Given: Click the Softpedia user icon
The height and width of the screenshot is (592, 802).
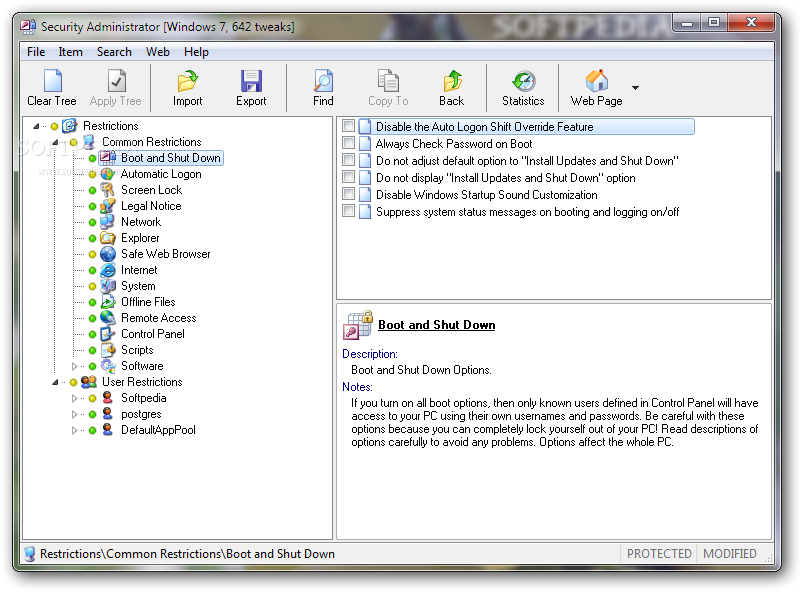Looking at the screenshot, I should click(107, 398).
